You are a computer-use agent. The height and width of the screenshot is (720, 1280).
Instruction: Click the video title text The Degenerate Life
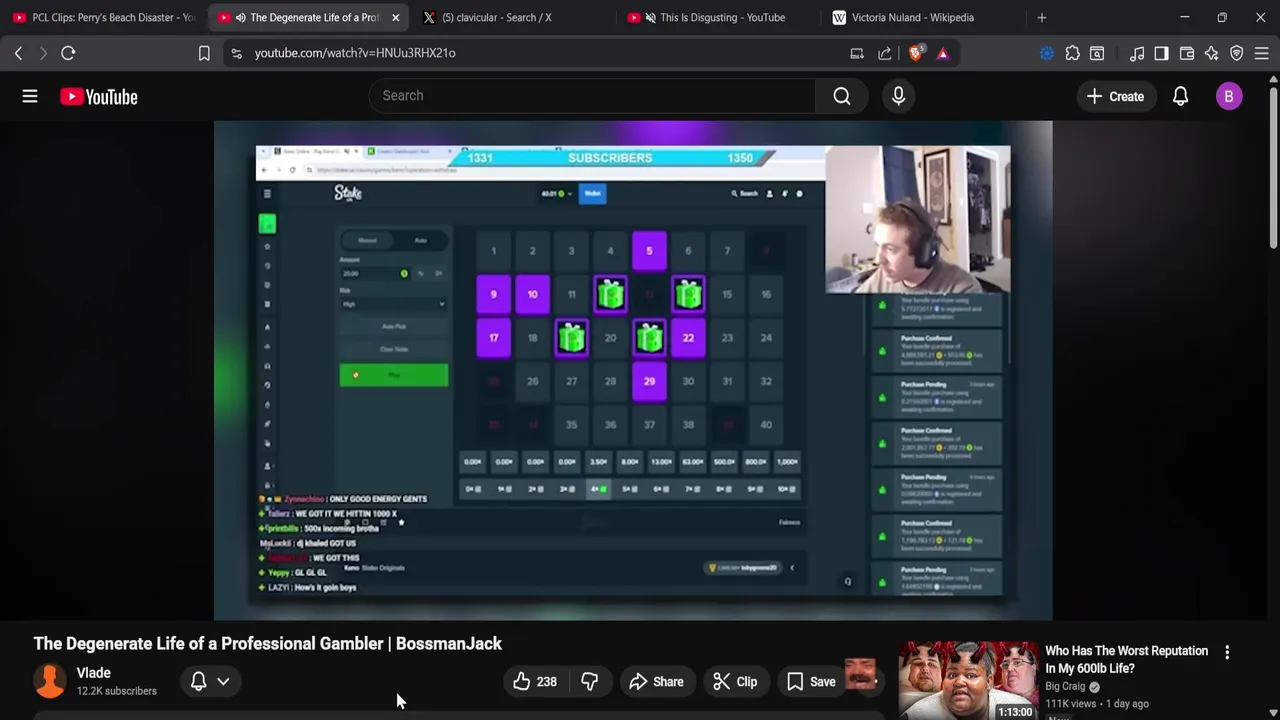click(267, 643)
